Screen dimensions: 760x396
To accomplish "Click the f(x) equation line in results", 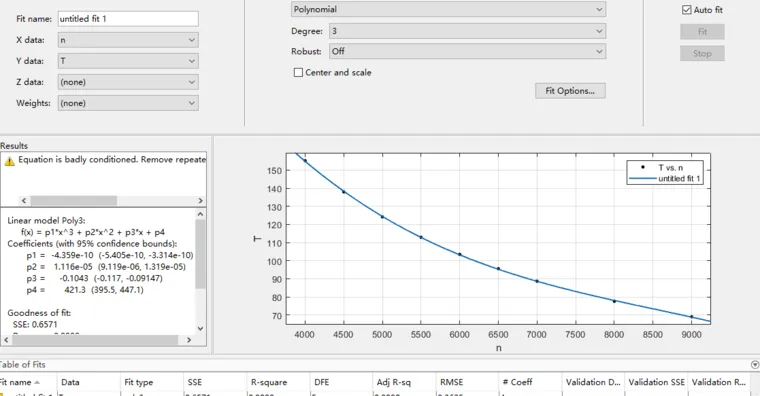I will pyautogui.click(x=93, y=232).
